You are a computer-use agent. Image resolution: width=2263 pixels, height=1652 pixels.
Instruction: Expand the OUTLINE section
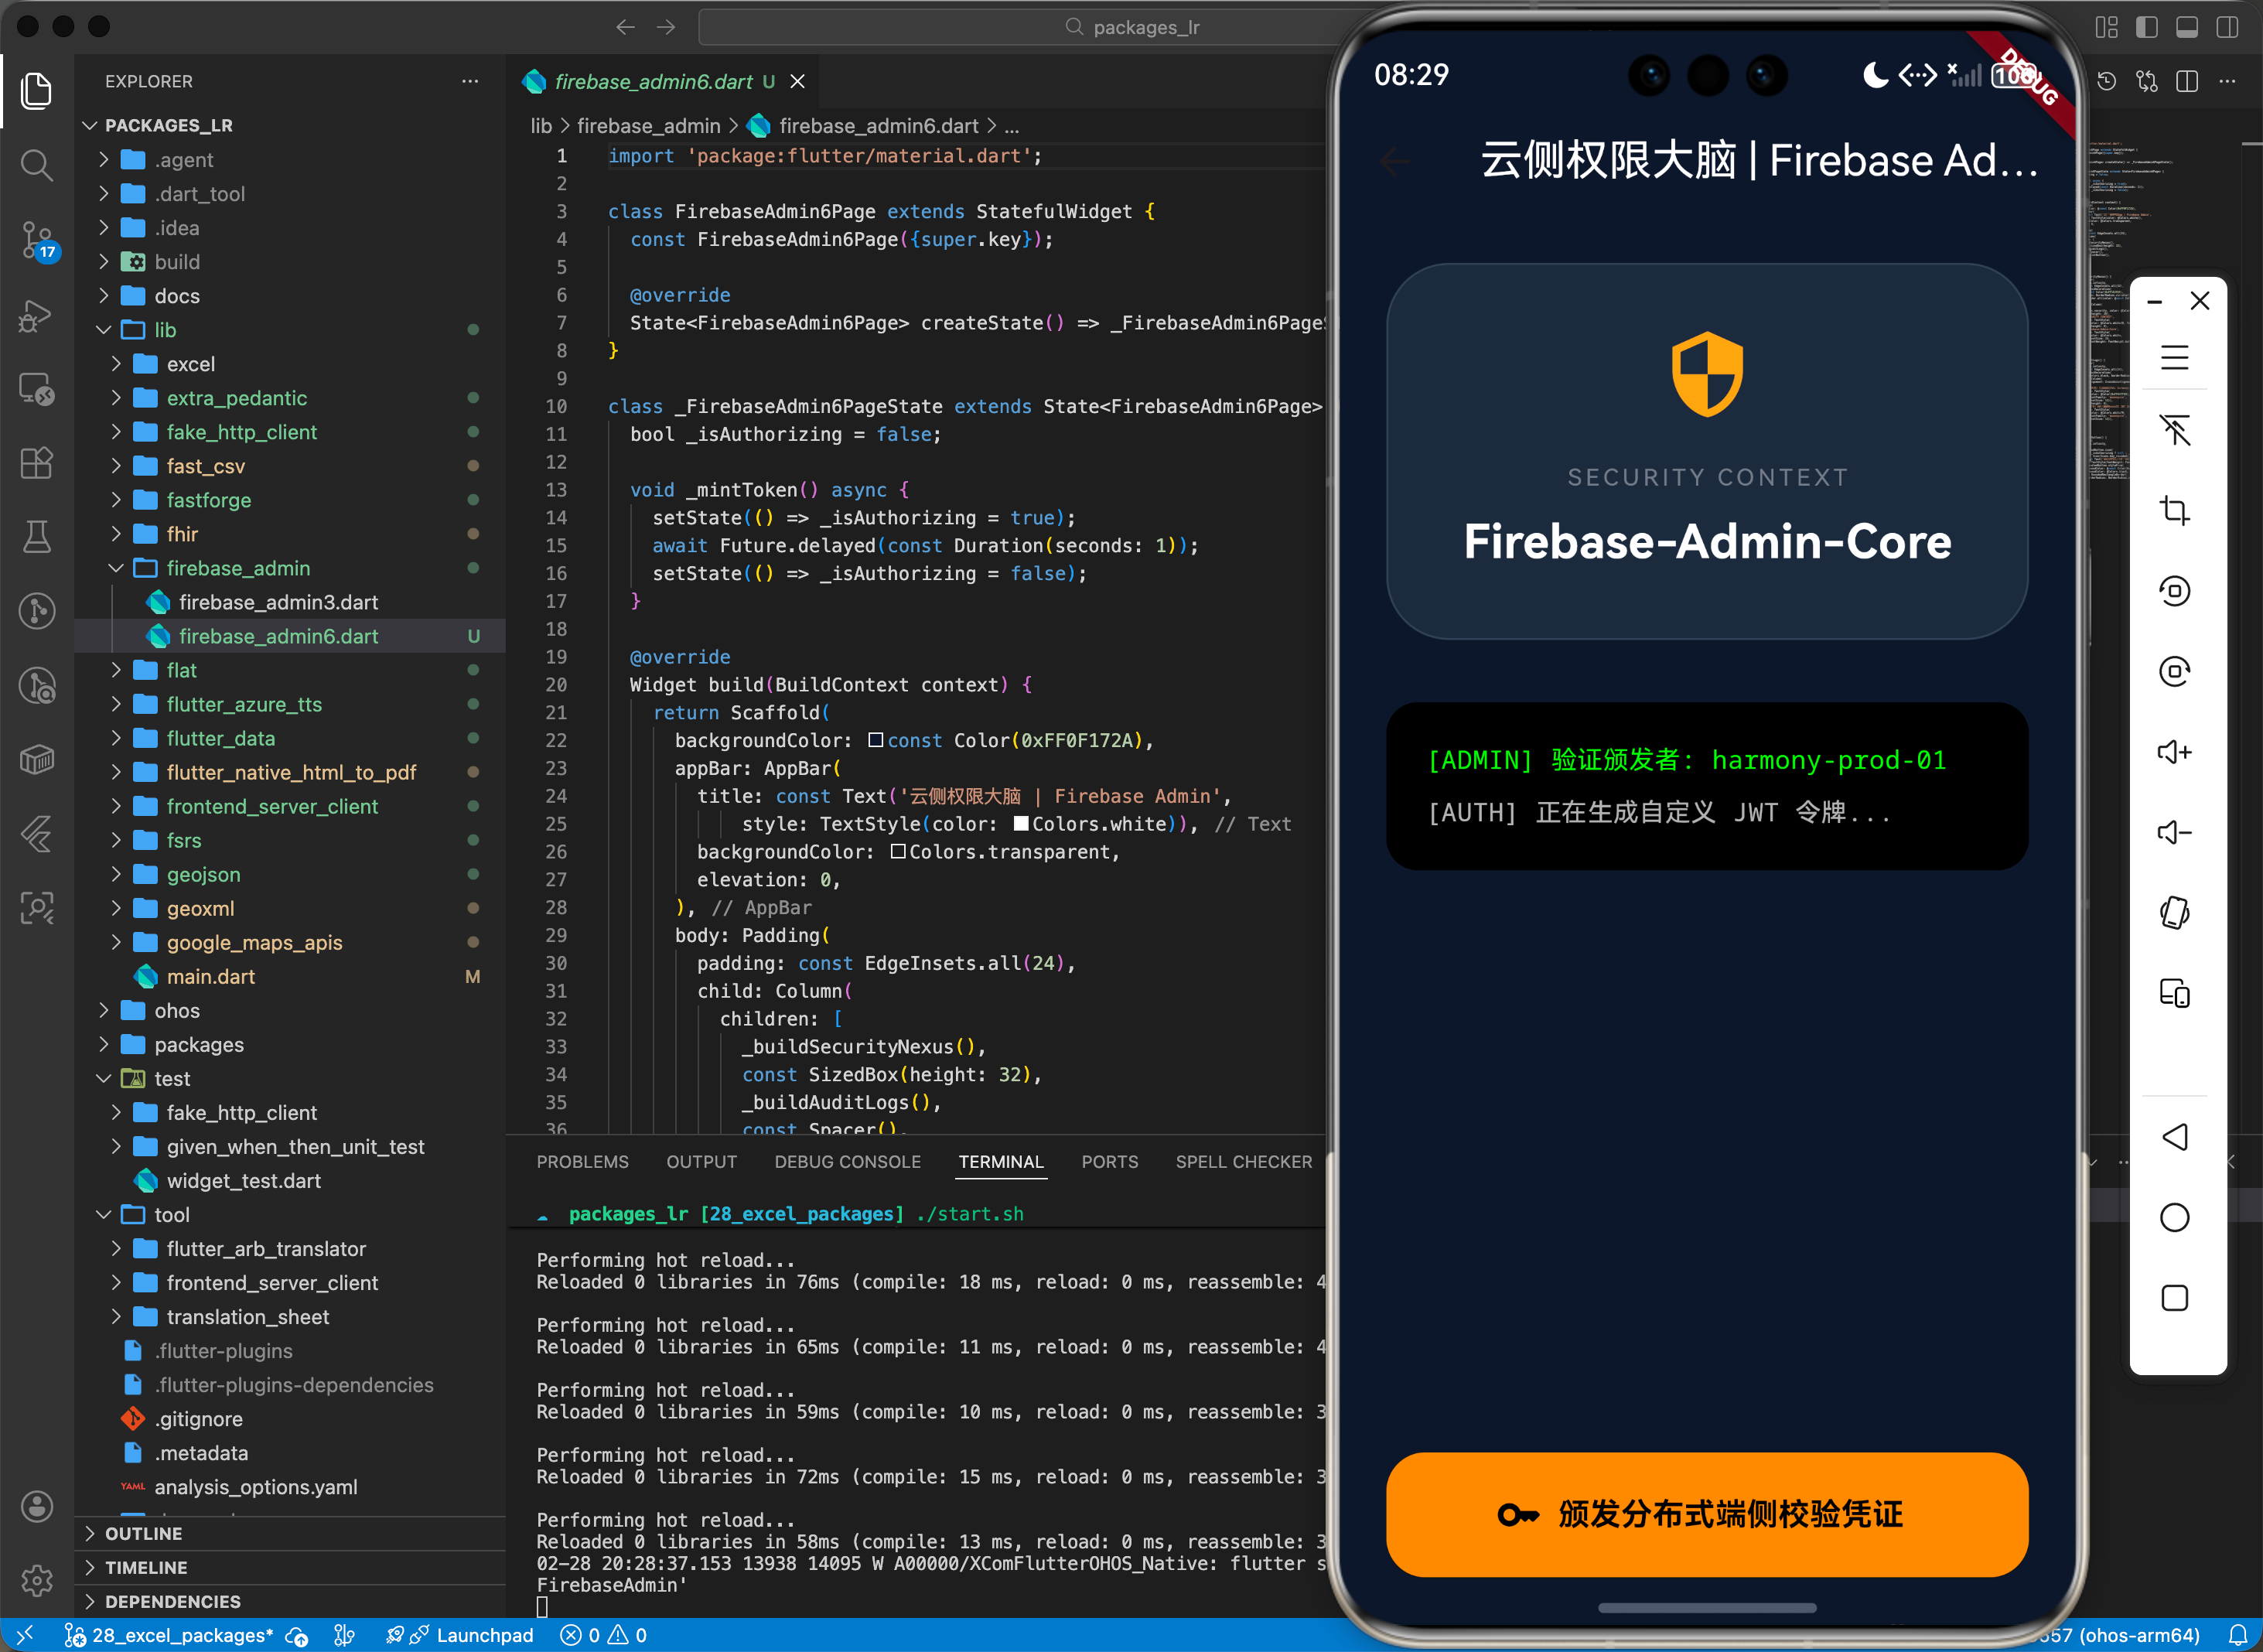click(x=143, y=1533)
